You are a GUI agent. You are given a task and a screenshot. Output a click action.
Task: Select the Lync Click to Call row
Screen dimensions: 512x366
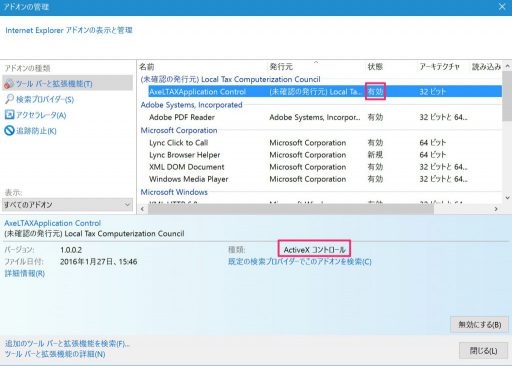pyautogui.click(x=325, y=143)
